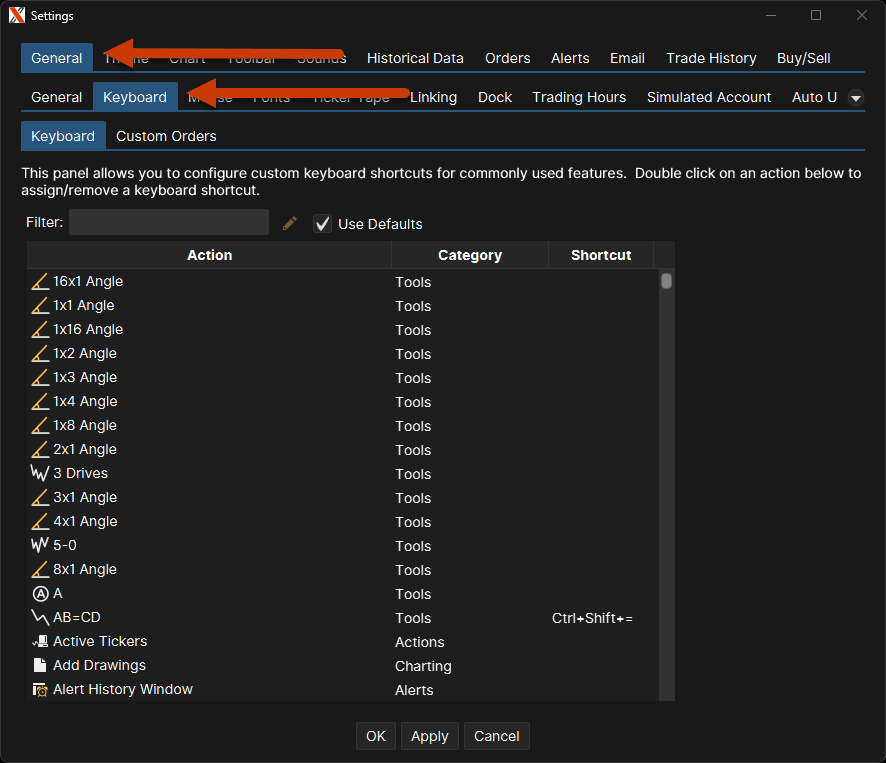The image size is (886, 763).
Task: Click the 3 Drives pattern icon
Action: pyautogui.click(x=40, y=474)
